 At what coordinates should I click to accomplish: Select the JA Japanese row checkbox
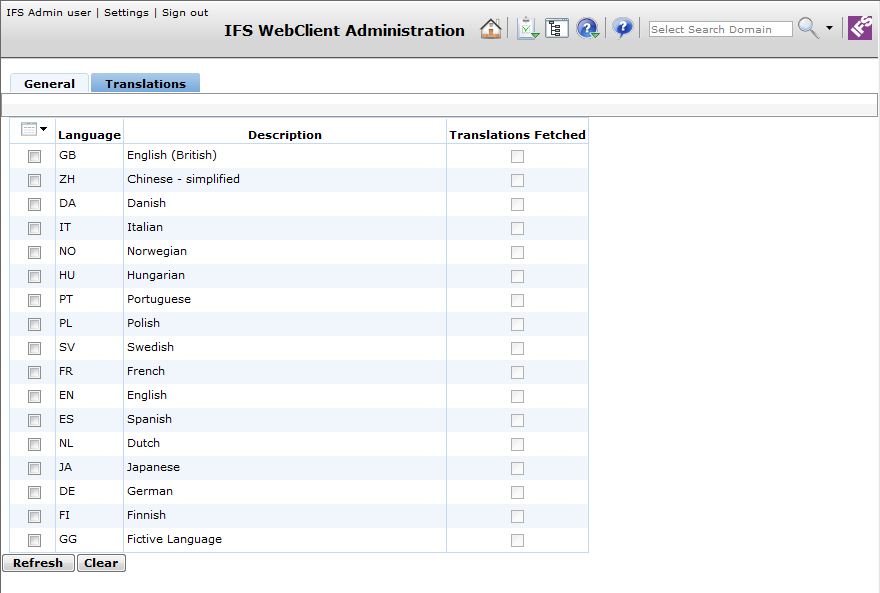34,468
